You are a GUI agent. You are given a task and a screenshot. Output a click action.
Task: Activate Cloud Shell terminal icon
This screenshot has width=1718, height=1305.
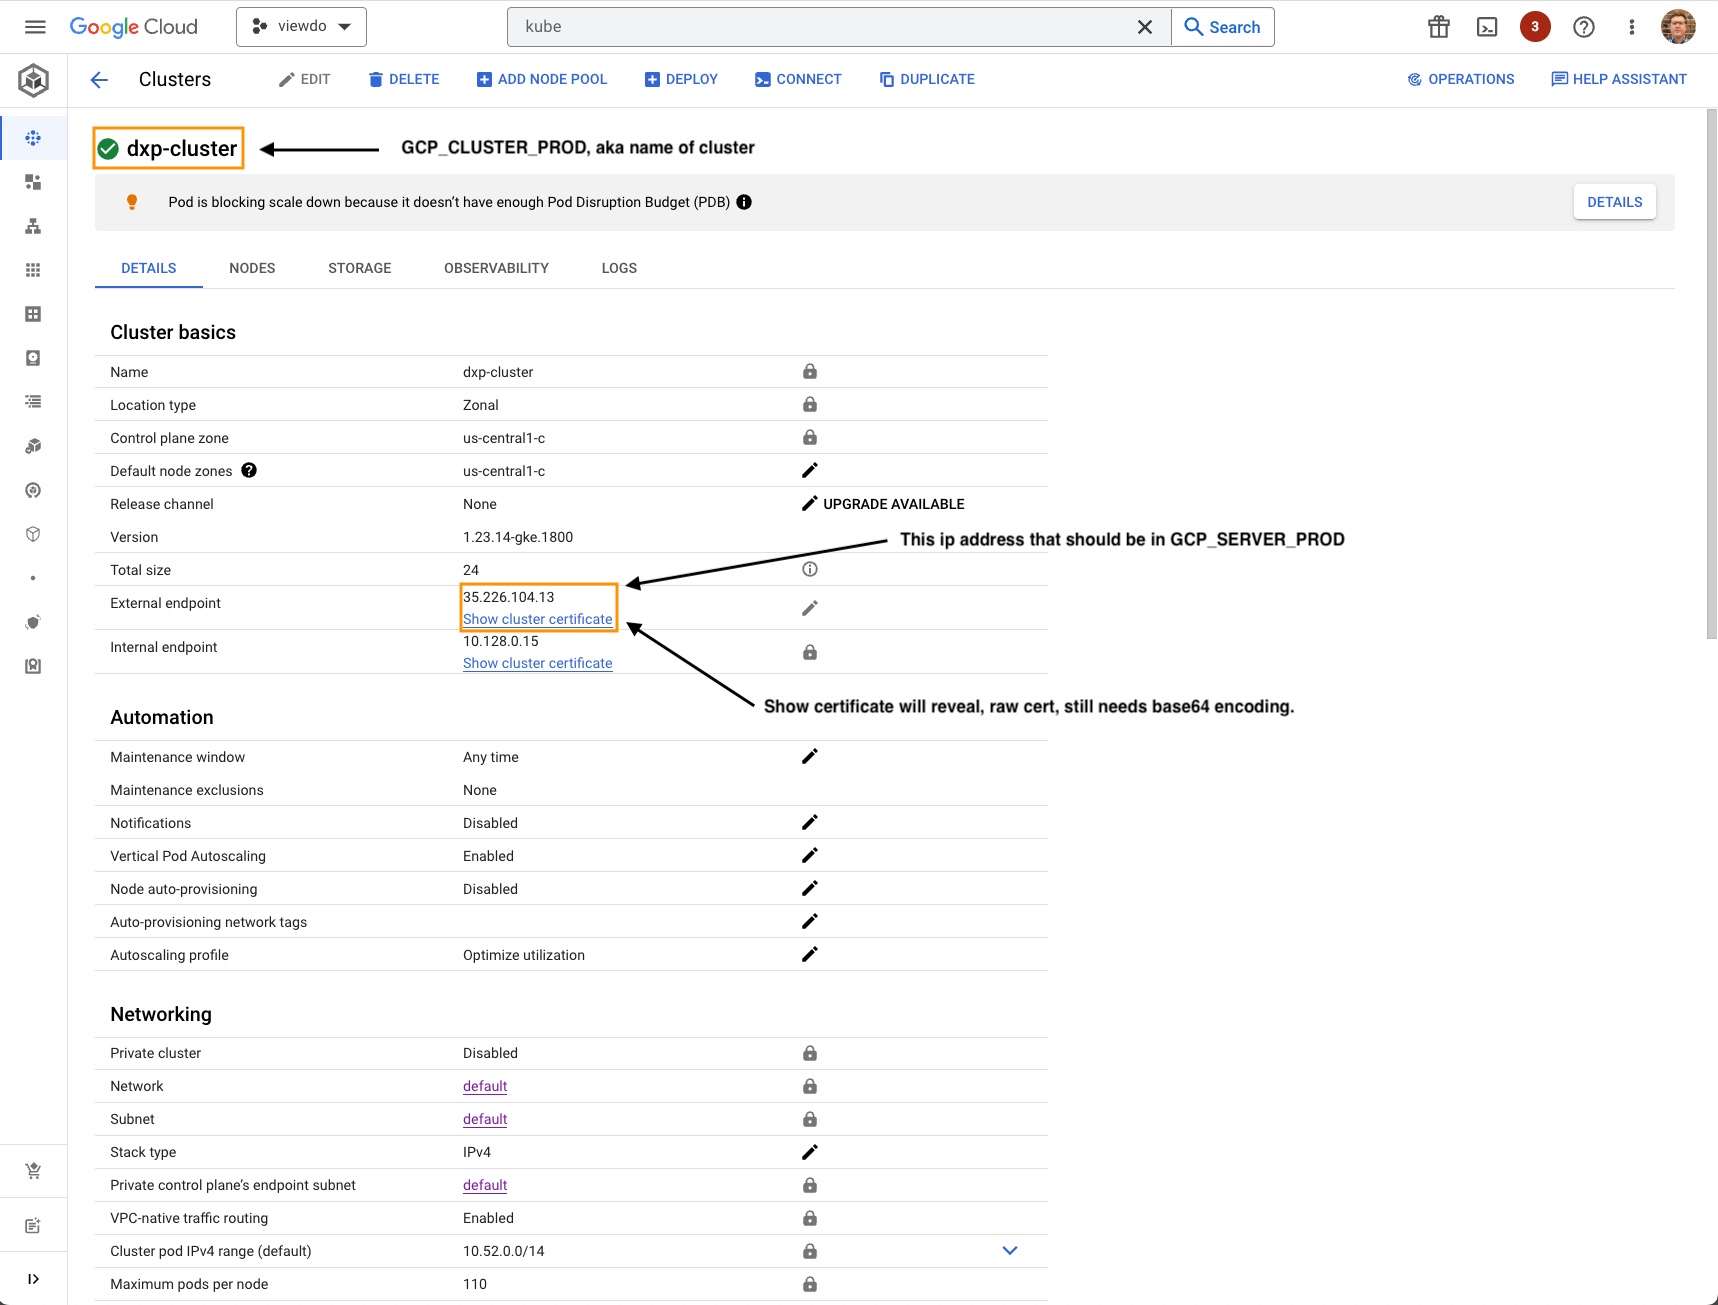1487,27
